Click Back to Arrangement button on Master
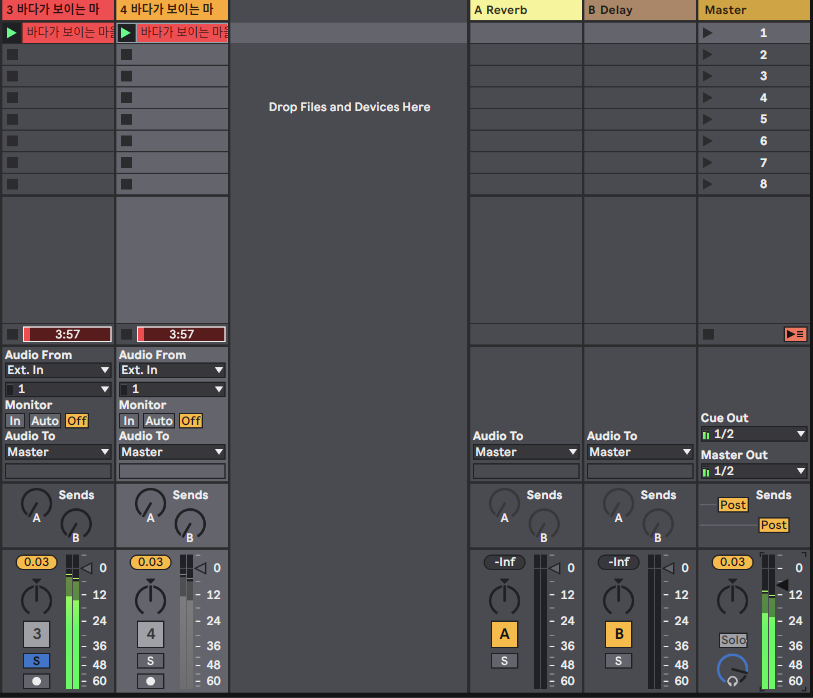The image size is (813, 698). click(x=795, y=334)
